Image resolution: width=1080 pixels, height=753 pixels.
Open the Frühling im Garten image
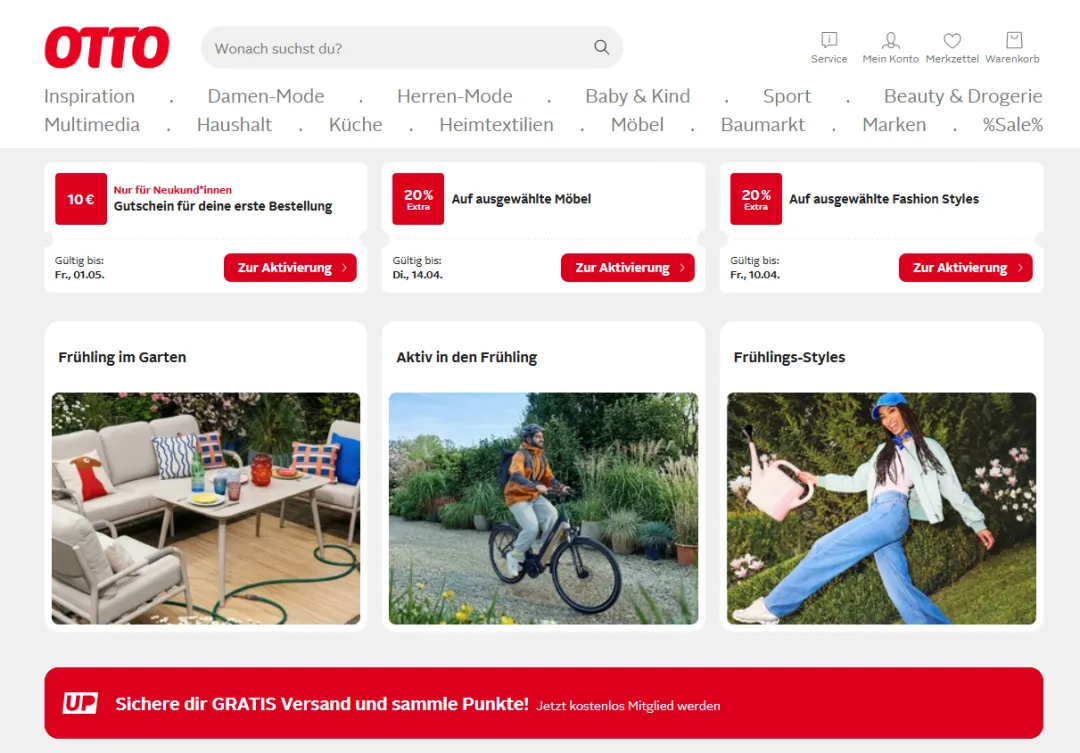point(206,508)
